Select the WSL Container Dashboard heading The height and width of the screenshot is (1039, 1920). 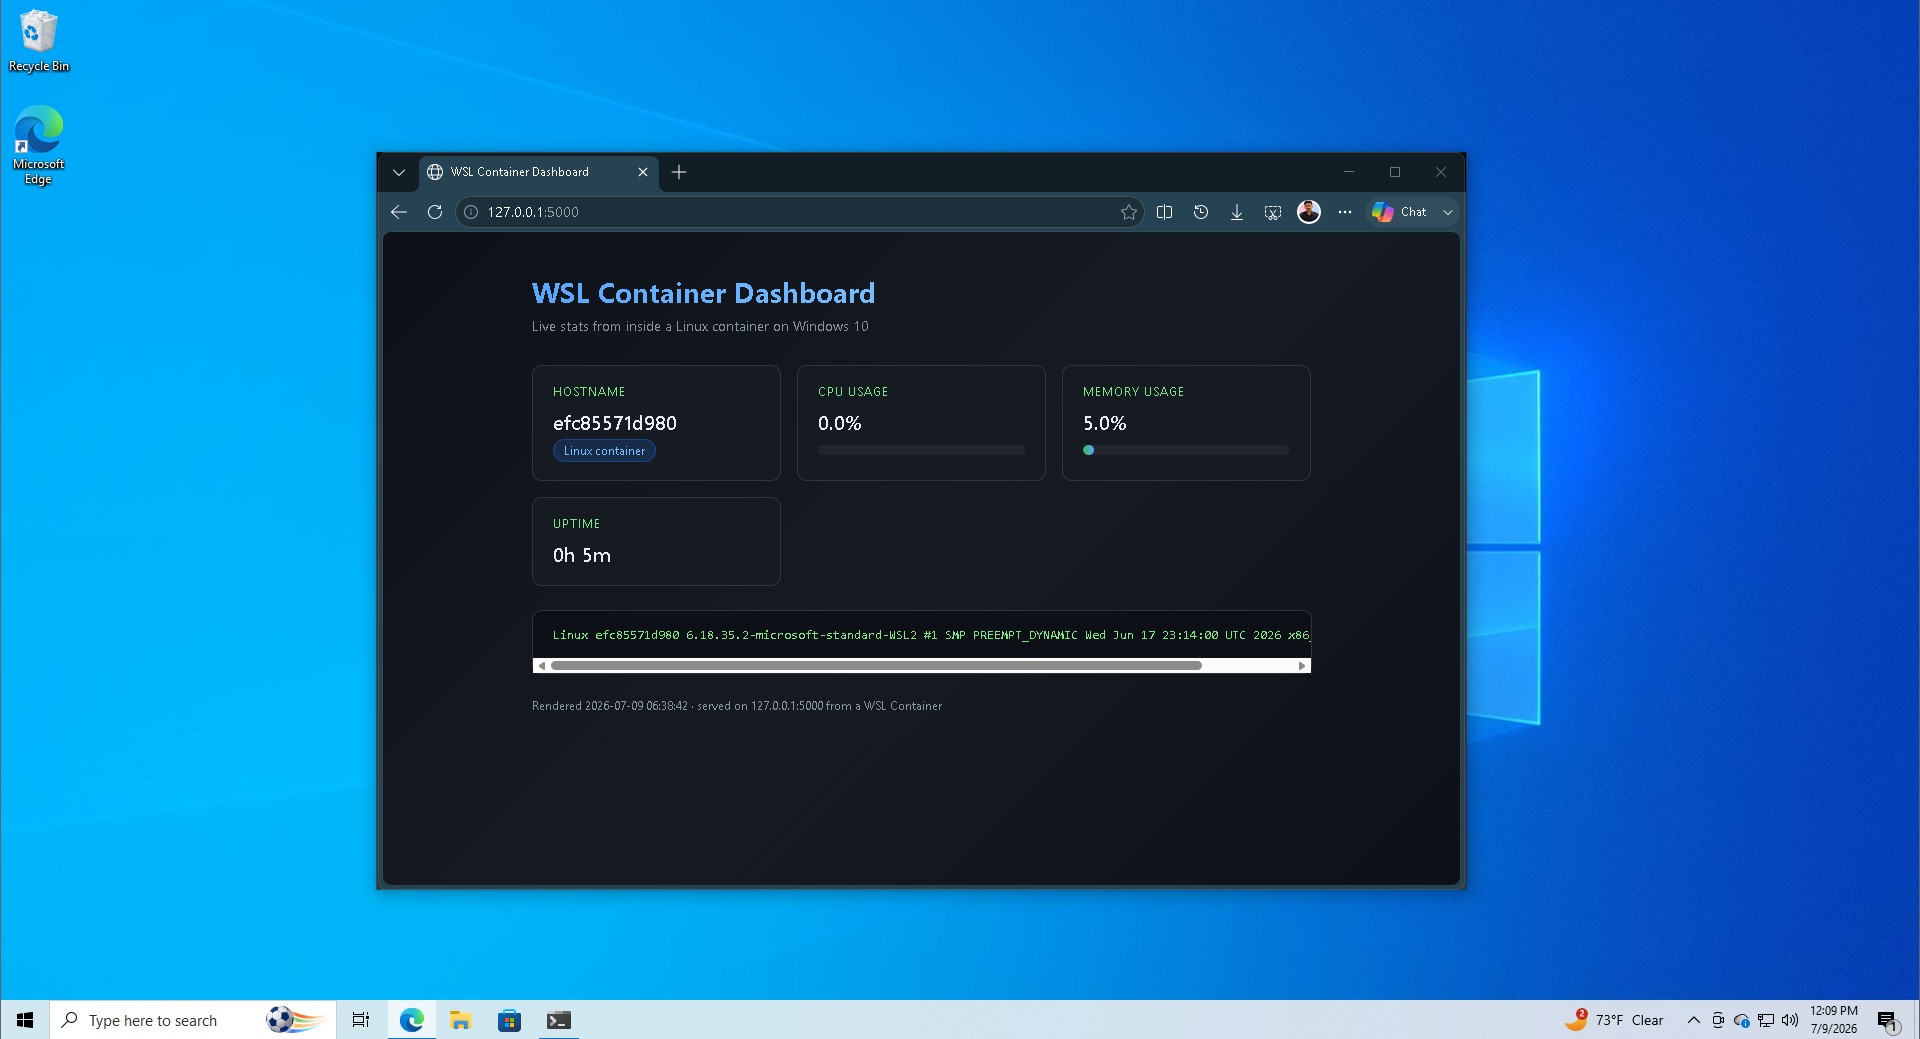pyautogui.click(x=703, y=293)
